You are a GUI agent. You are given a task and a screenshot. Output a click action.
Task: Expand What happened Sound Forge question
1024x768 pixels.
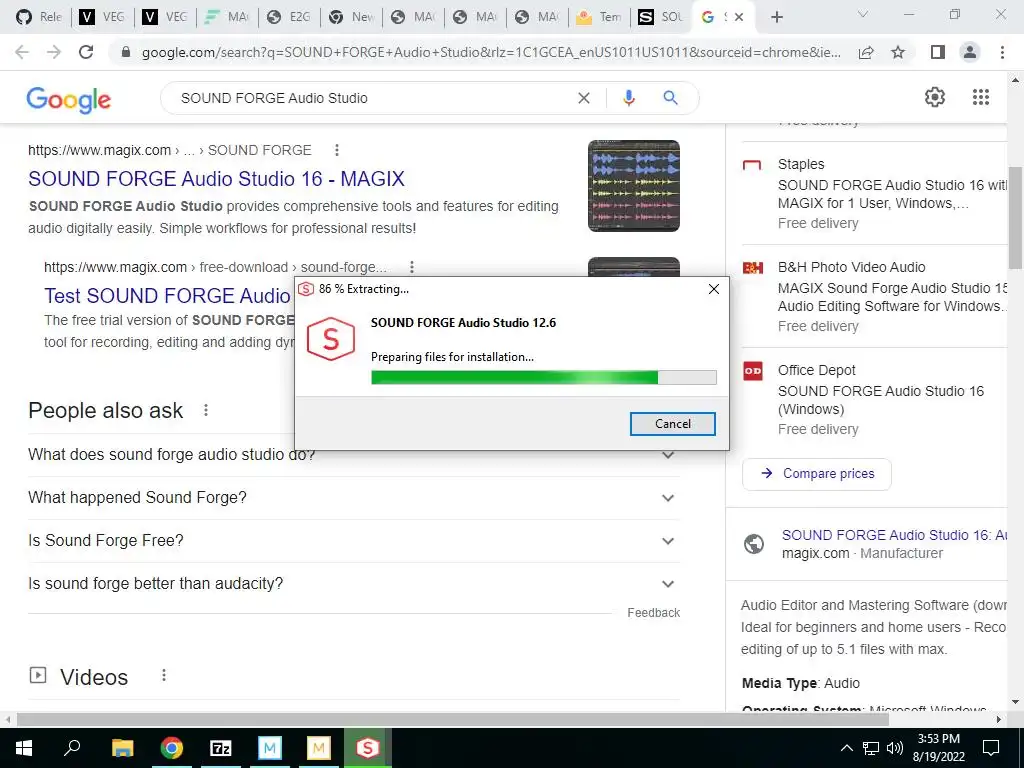click(x=354, y=498)
